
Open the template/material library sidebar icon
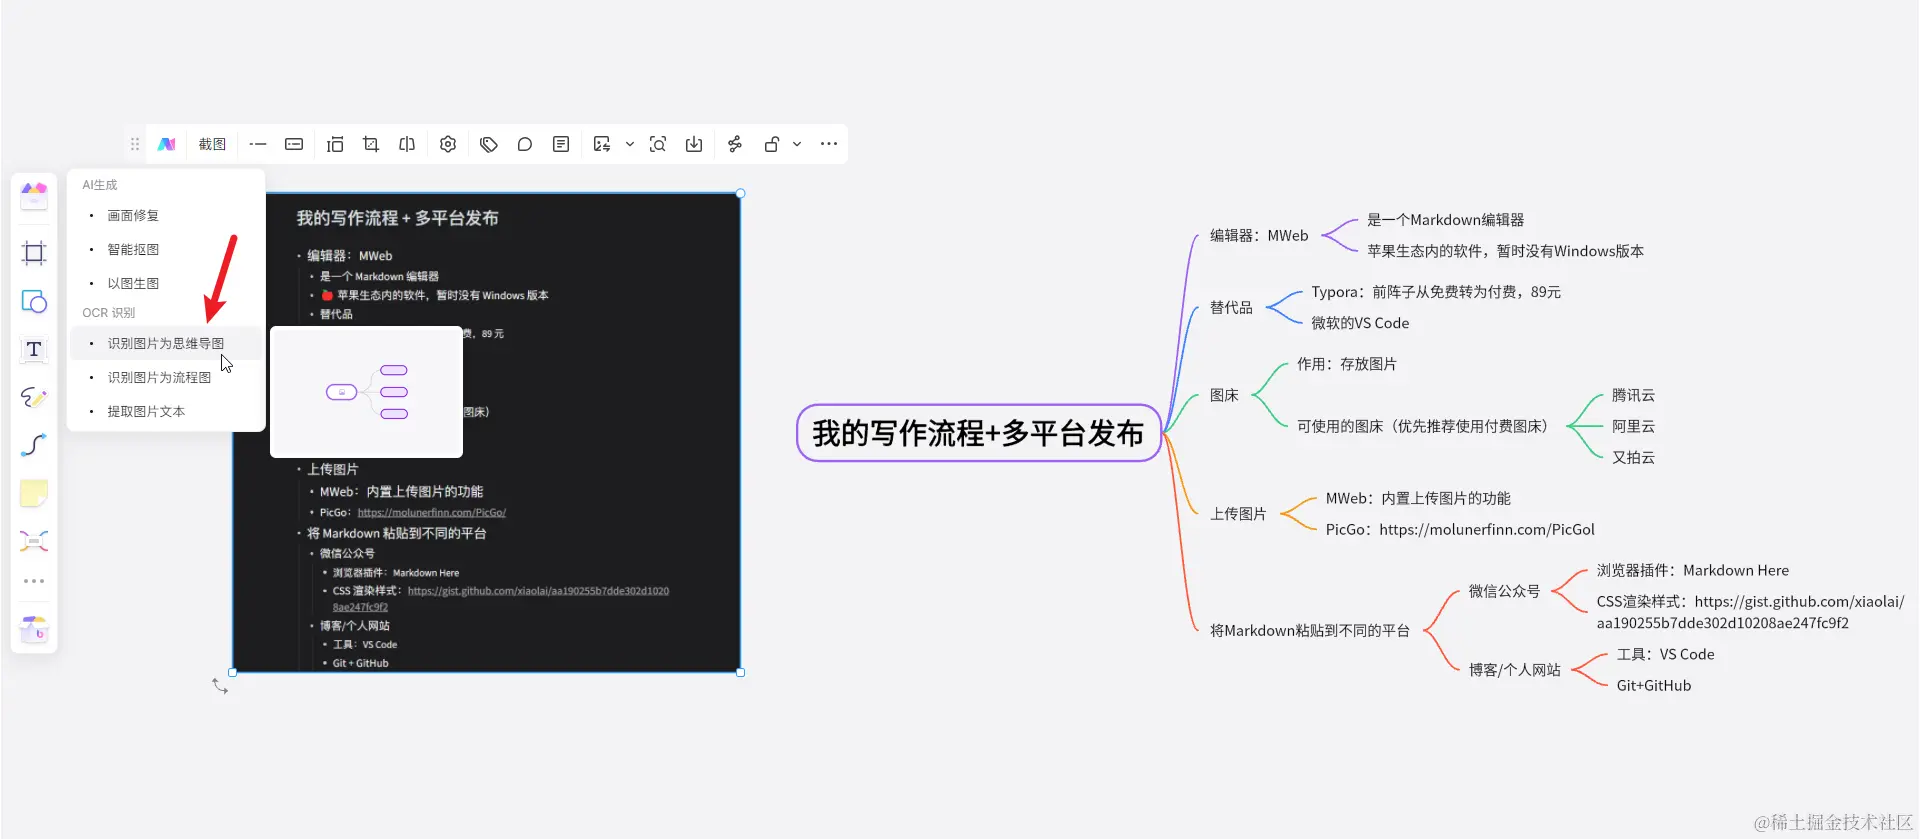coord(34,195)
